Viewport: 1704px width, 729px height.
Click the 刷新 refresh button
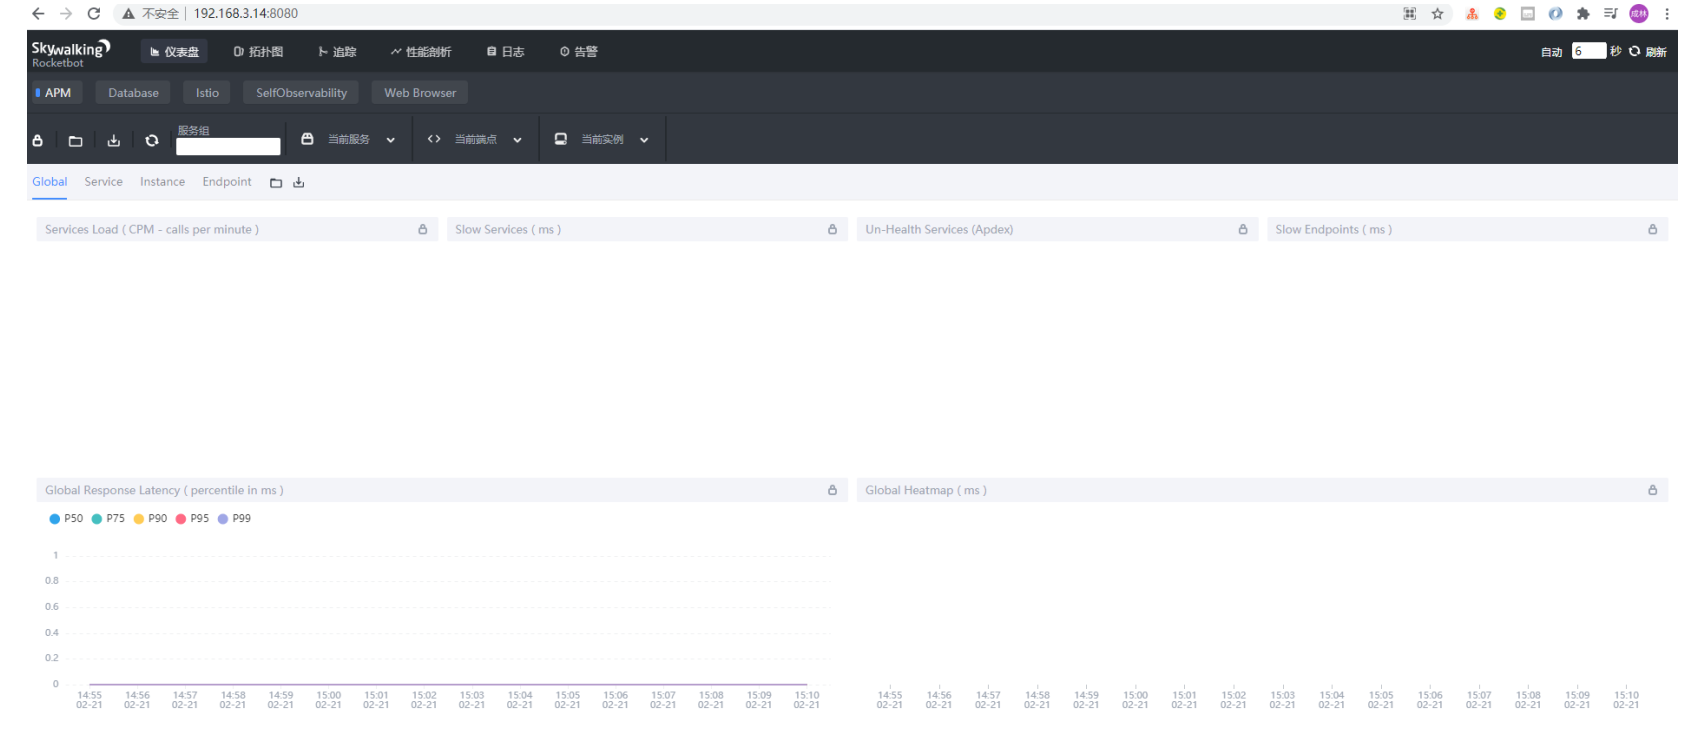[1648, 52]
